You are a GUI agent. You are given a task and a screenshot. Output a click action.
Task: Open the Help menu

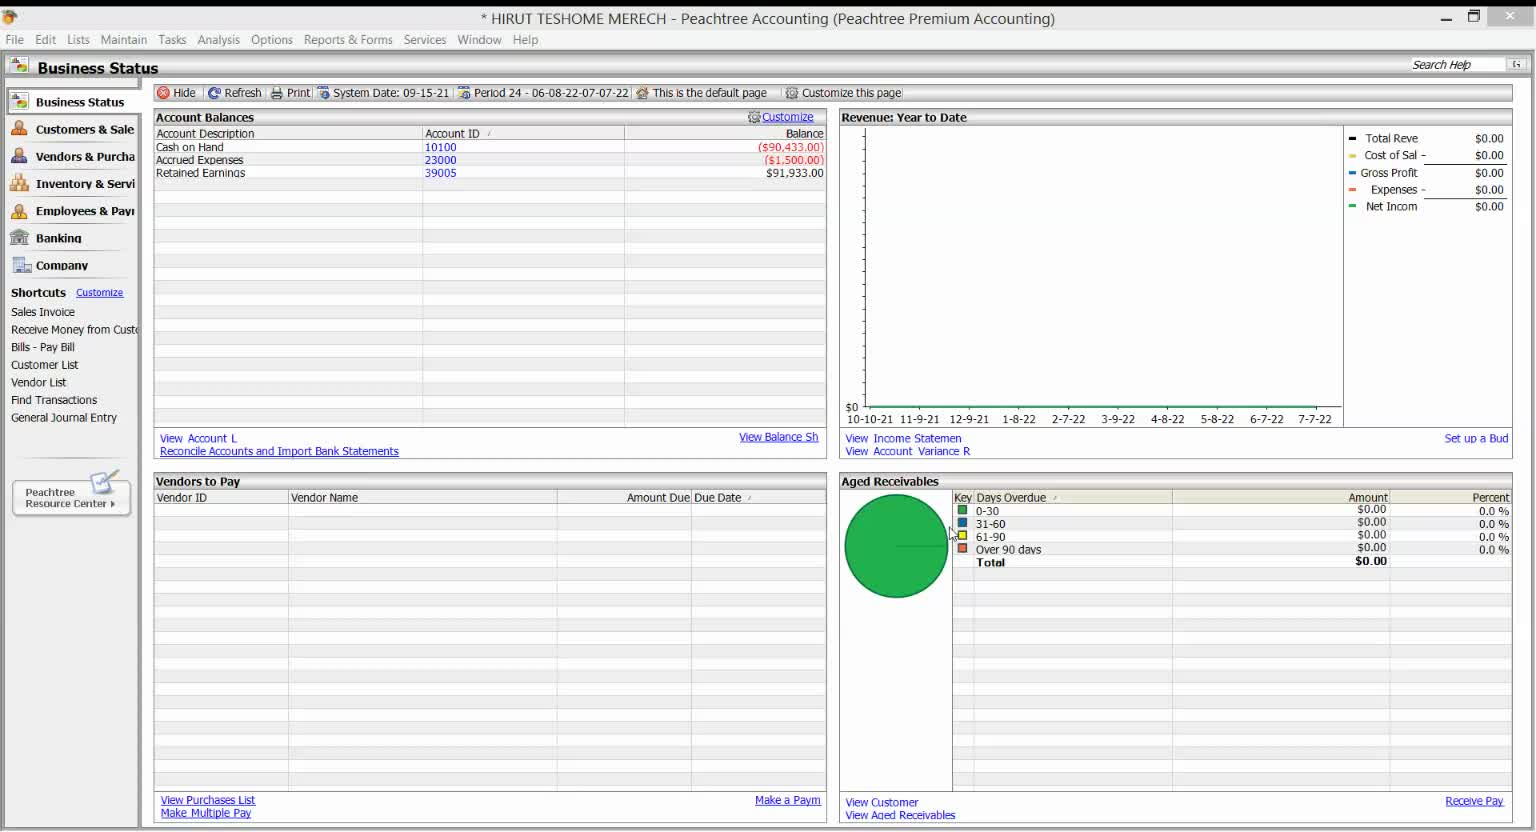[x=525, y=40]
